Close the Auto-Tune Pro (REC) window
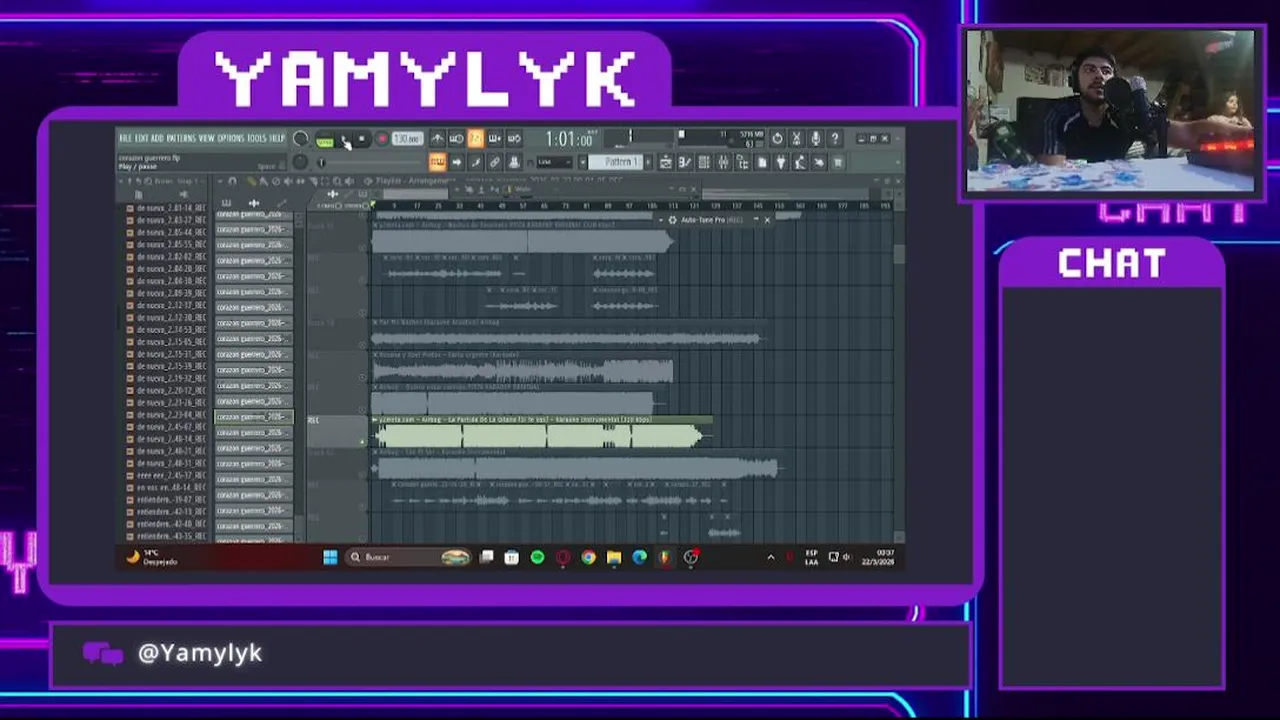The image size is (1280, 720). tap(767, 220)
